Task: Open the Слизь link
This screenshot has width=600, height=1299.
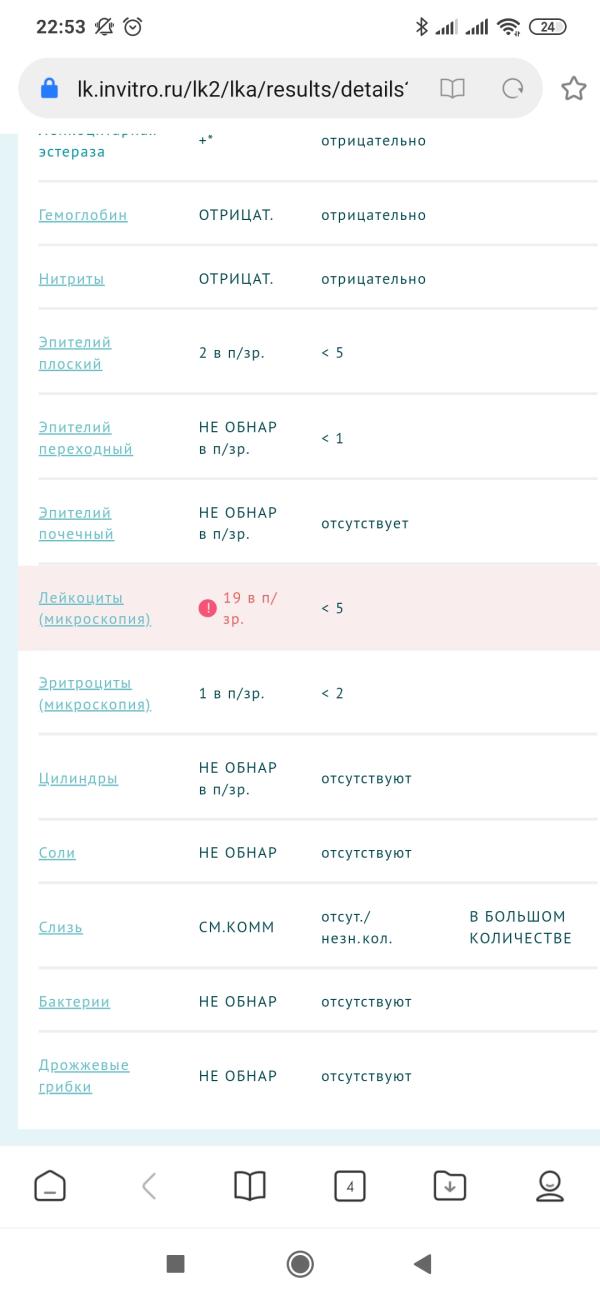Action: click(60, 927)
